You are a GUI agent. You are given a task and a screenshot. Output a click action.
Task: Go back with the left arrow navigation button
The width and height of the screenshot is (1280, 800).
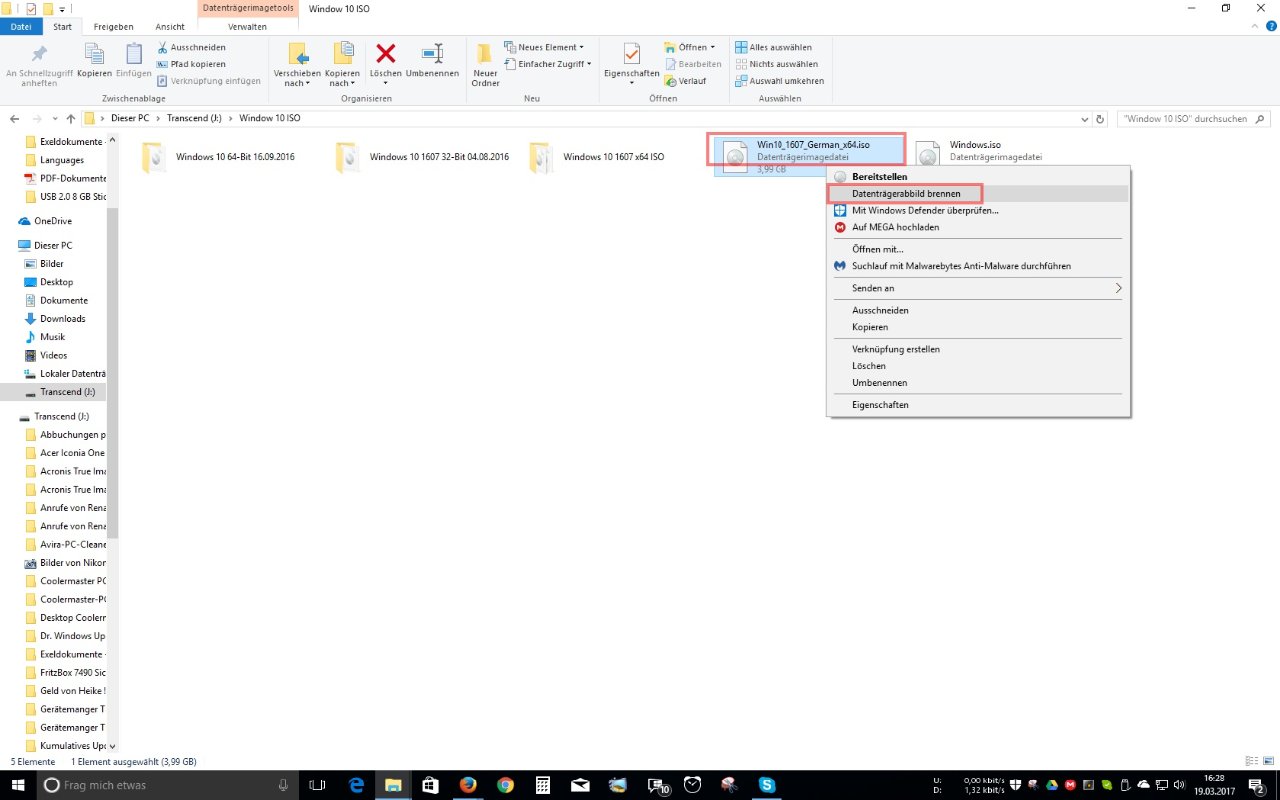pyautogui.click(x=16, y=118)
